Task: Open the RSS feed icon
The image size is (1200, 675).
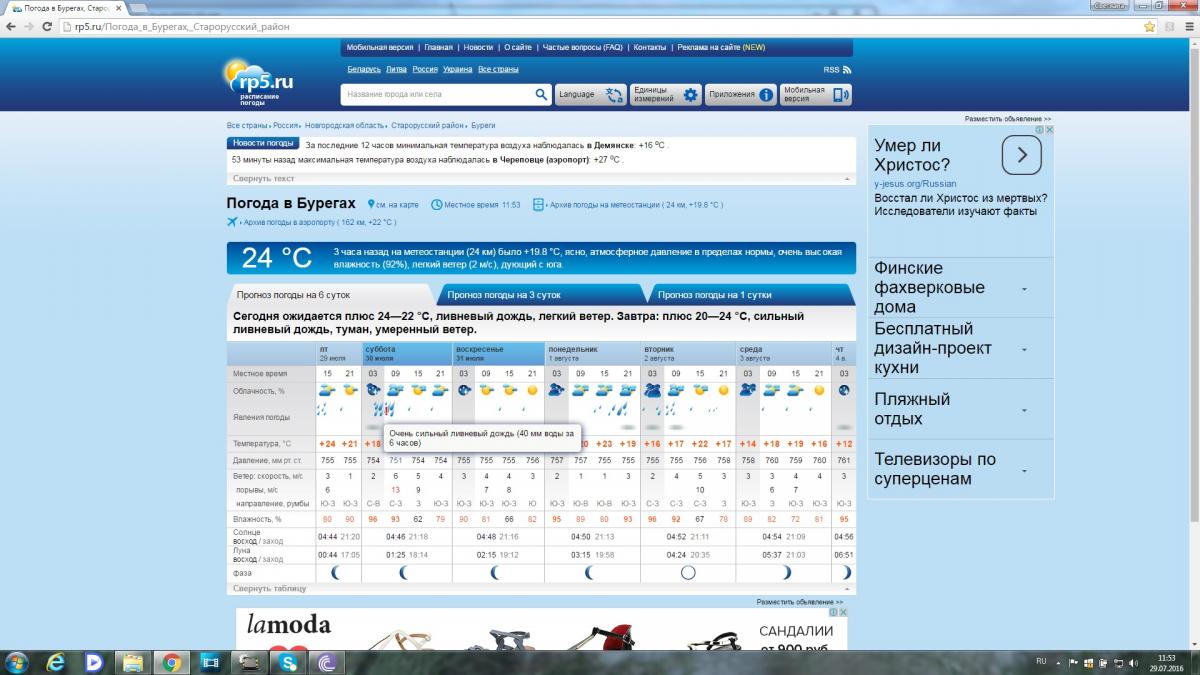Action: (846, 70)
